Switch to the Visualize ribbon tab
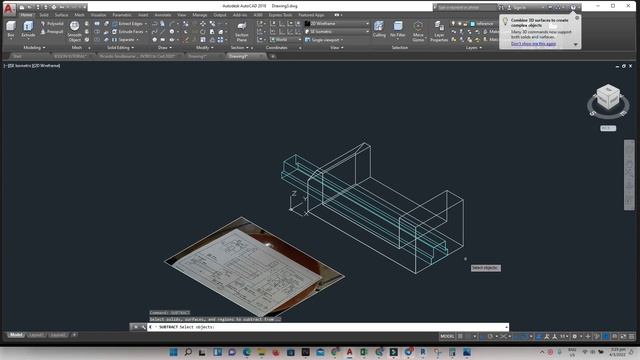The width and height of the screenshot is (640, 360). point(98,15)
